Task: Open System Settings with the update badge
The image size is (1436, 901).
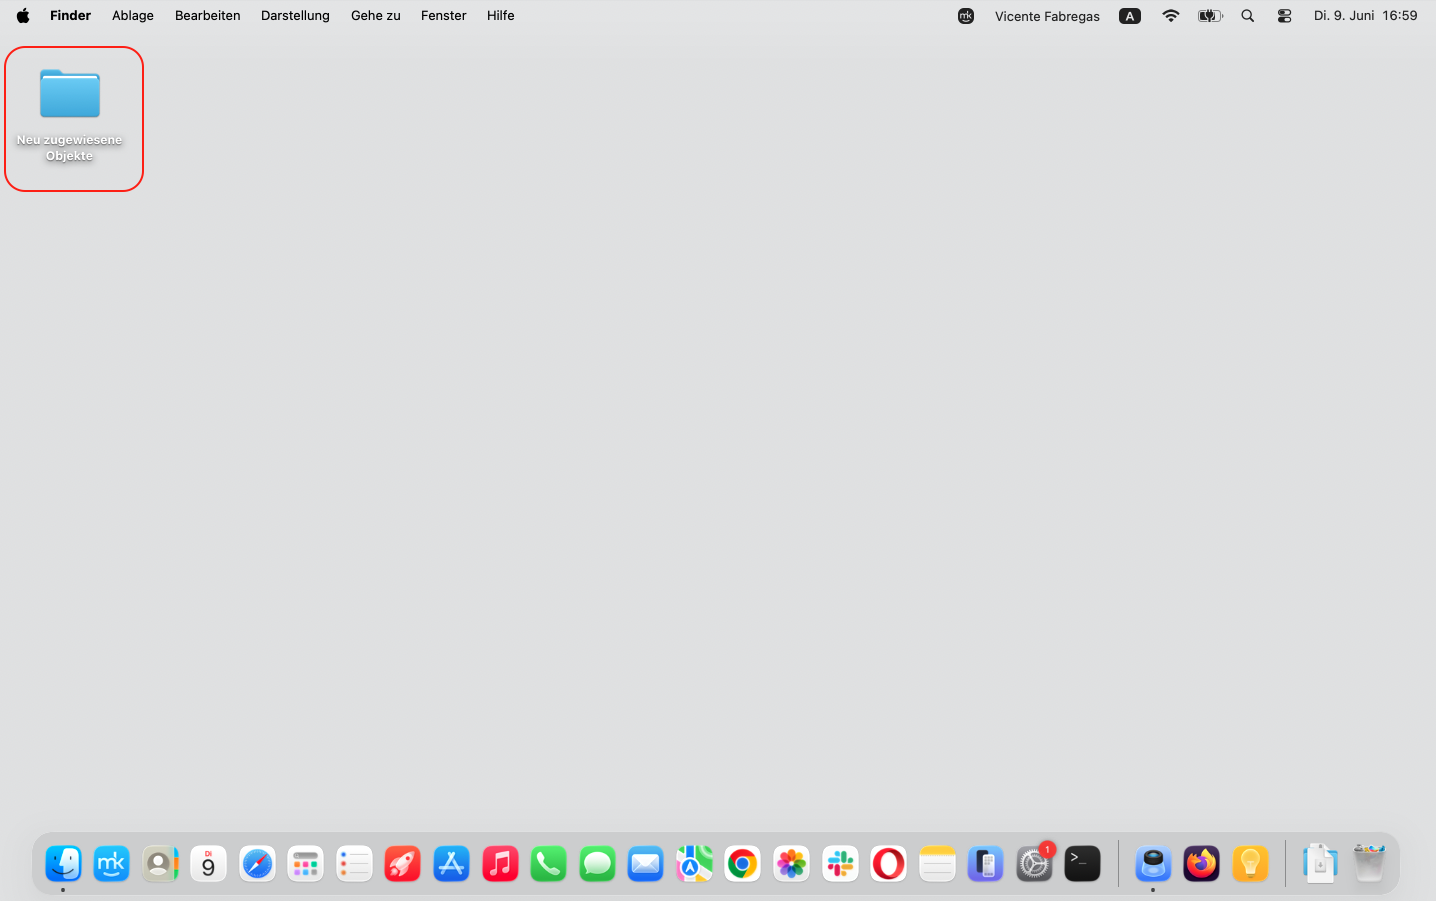Action: point(1034,863)
